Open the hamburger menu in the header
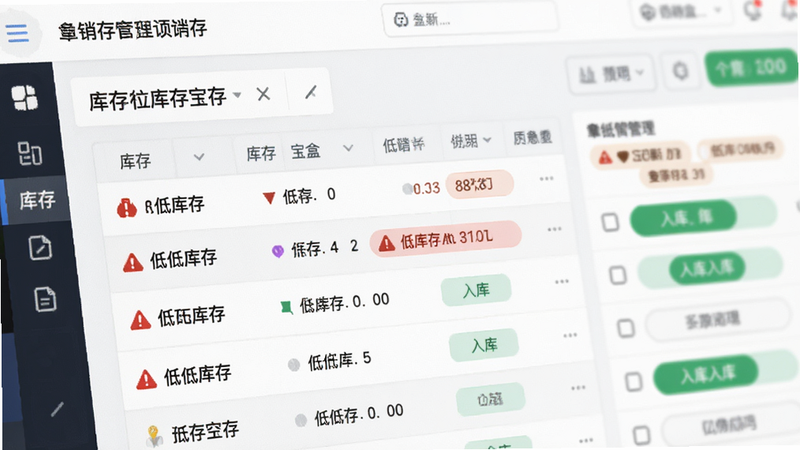Screen dimensions: 800x450 coord(17,33)
